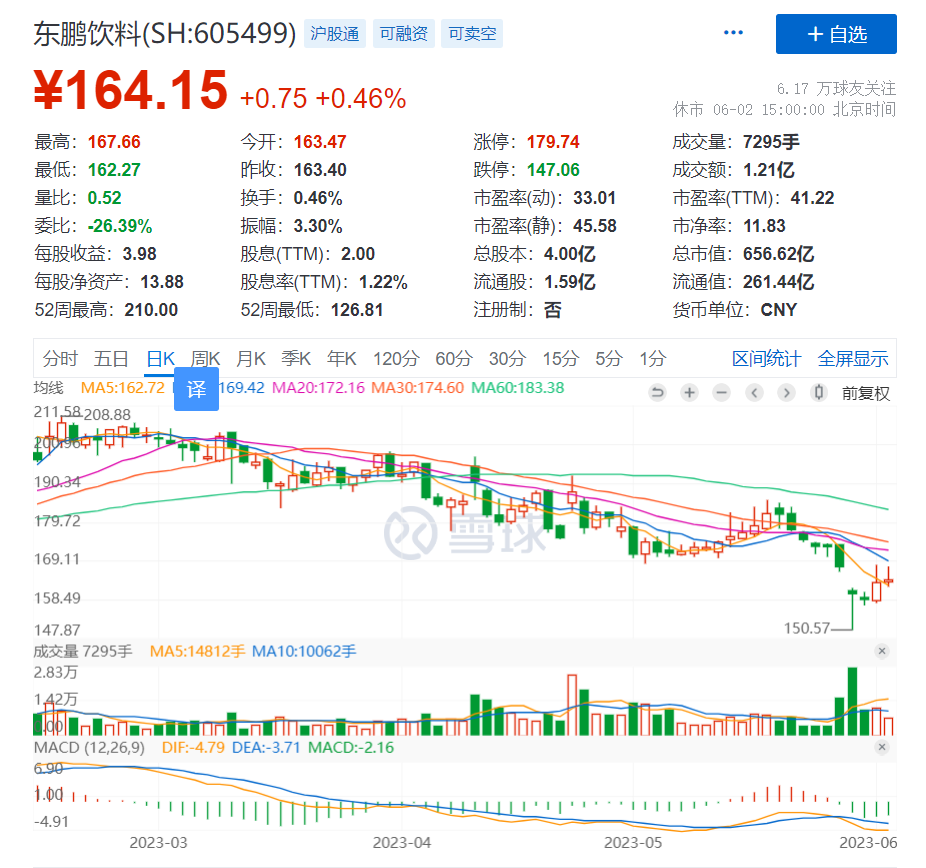This screenshot has height=868, width=926.
Task: Click the 总市值 value 656.62亿
Action: pos(778,254)
